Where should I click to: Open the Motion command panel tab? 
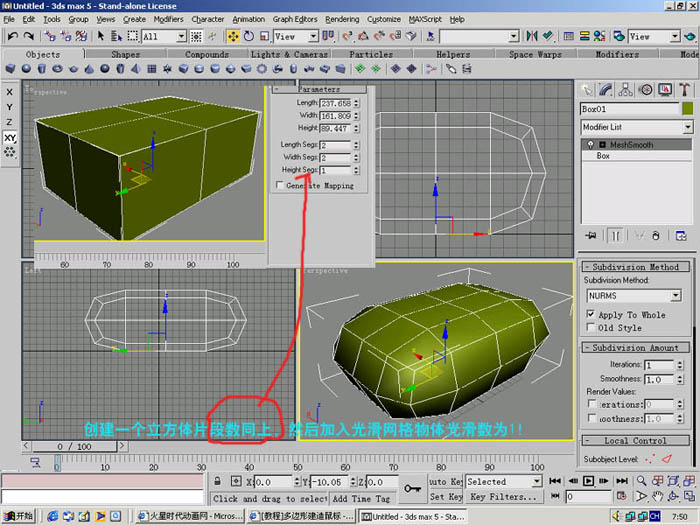point(645,90)
